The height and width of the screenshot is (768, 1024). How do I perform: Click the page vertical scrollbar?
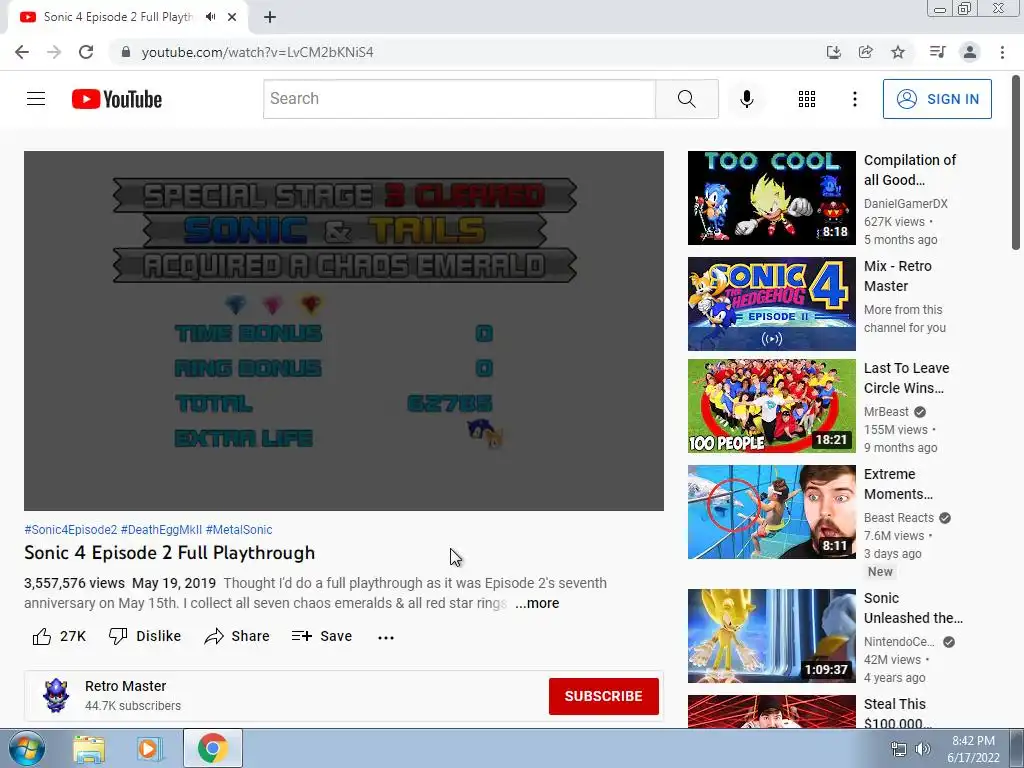point(1016,163)
